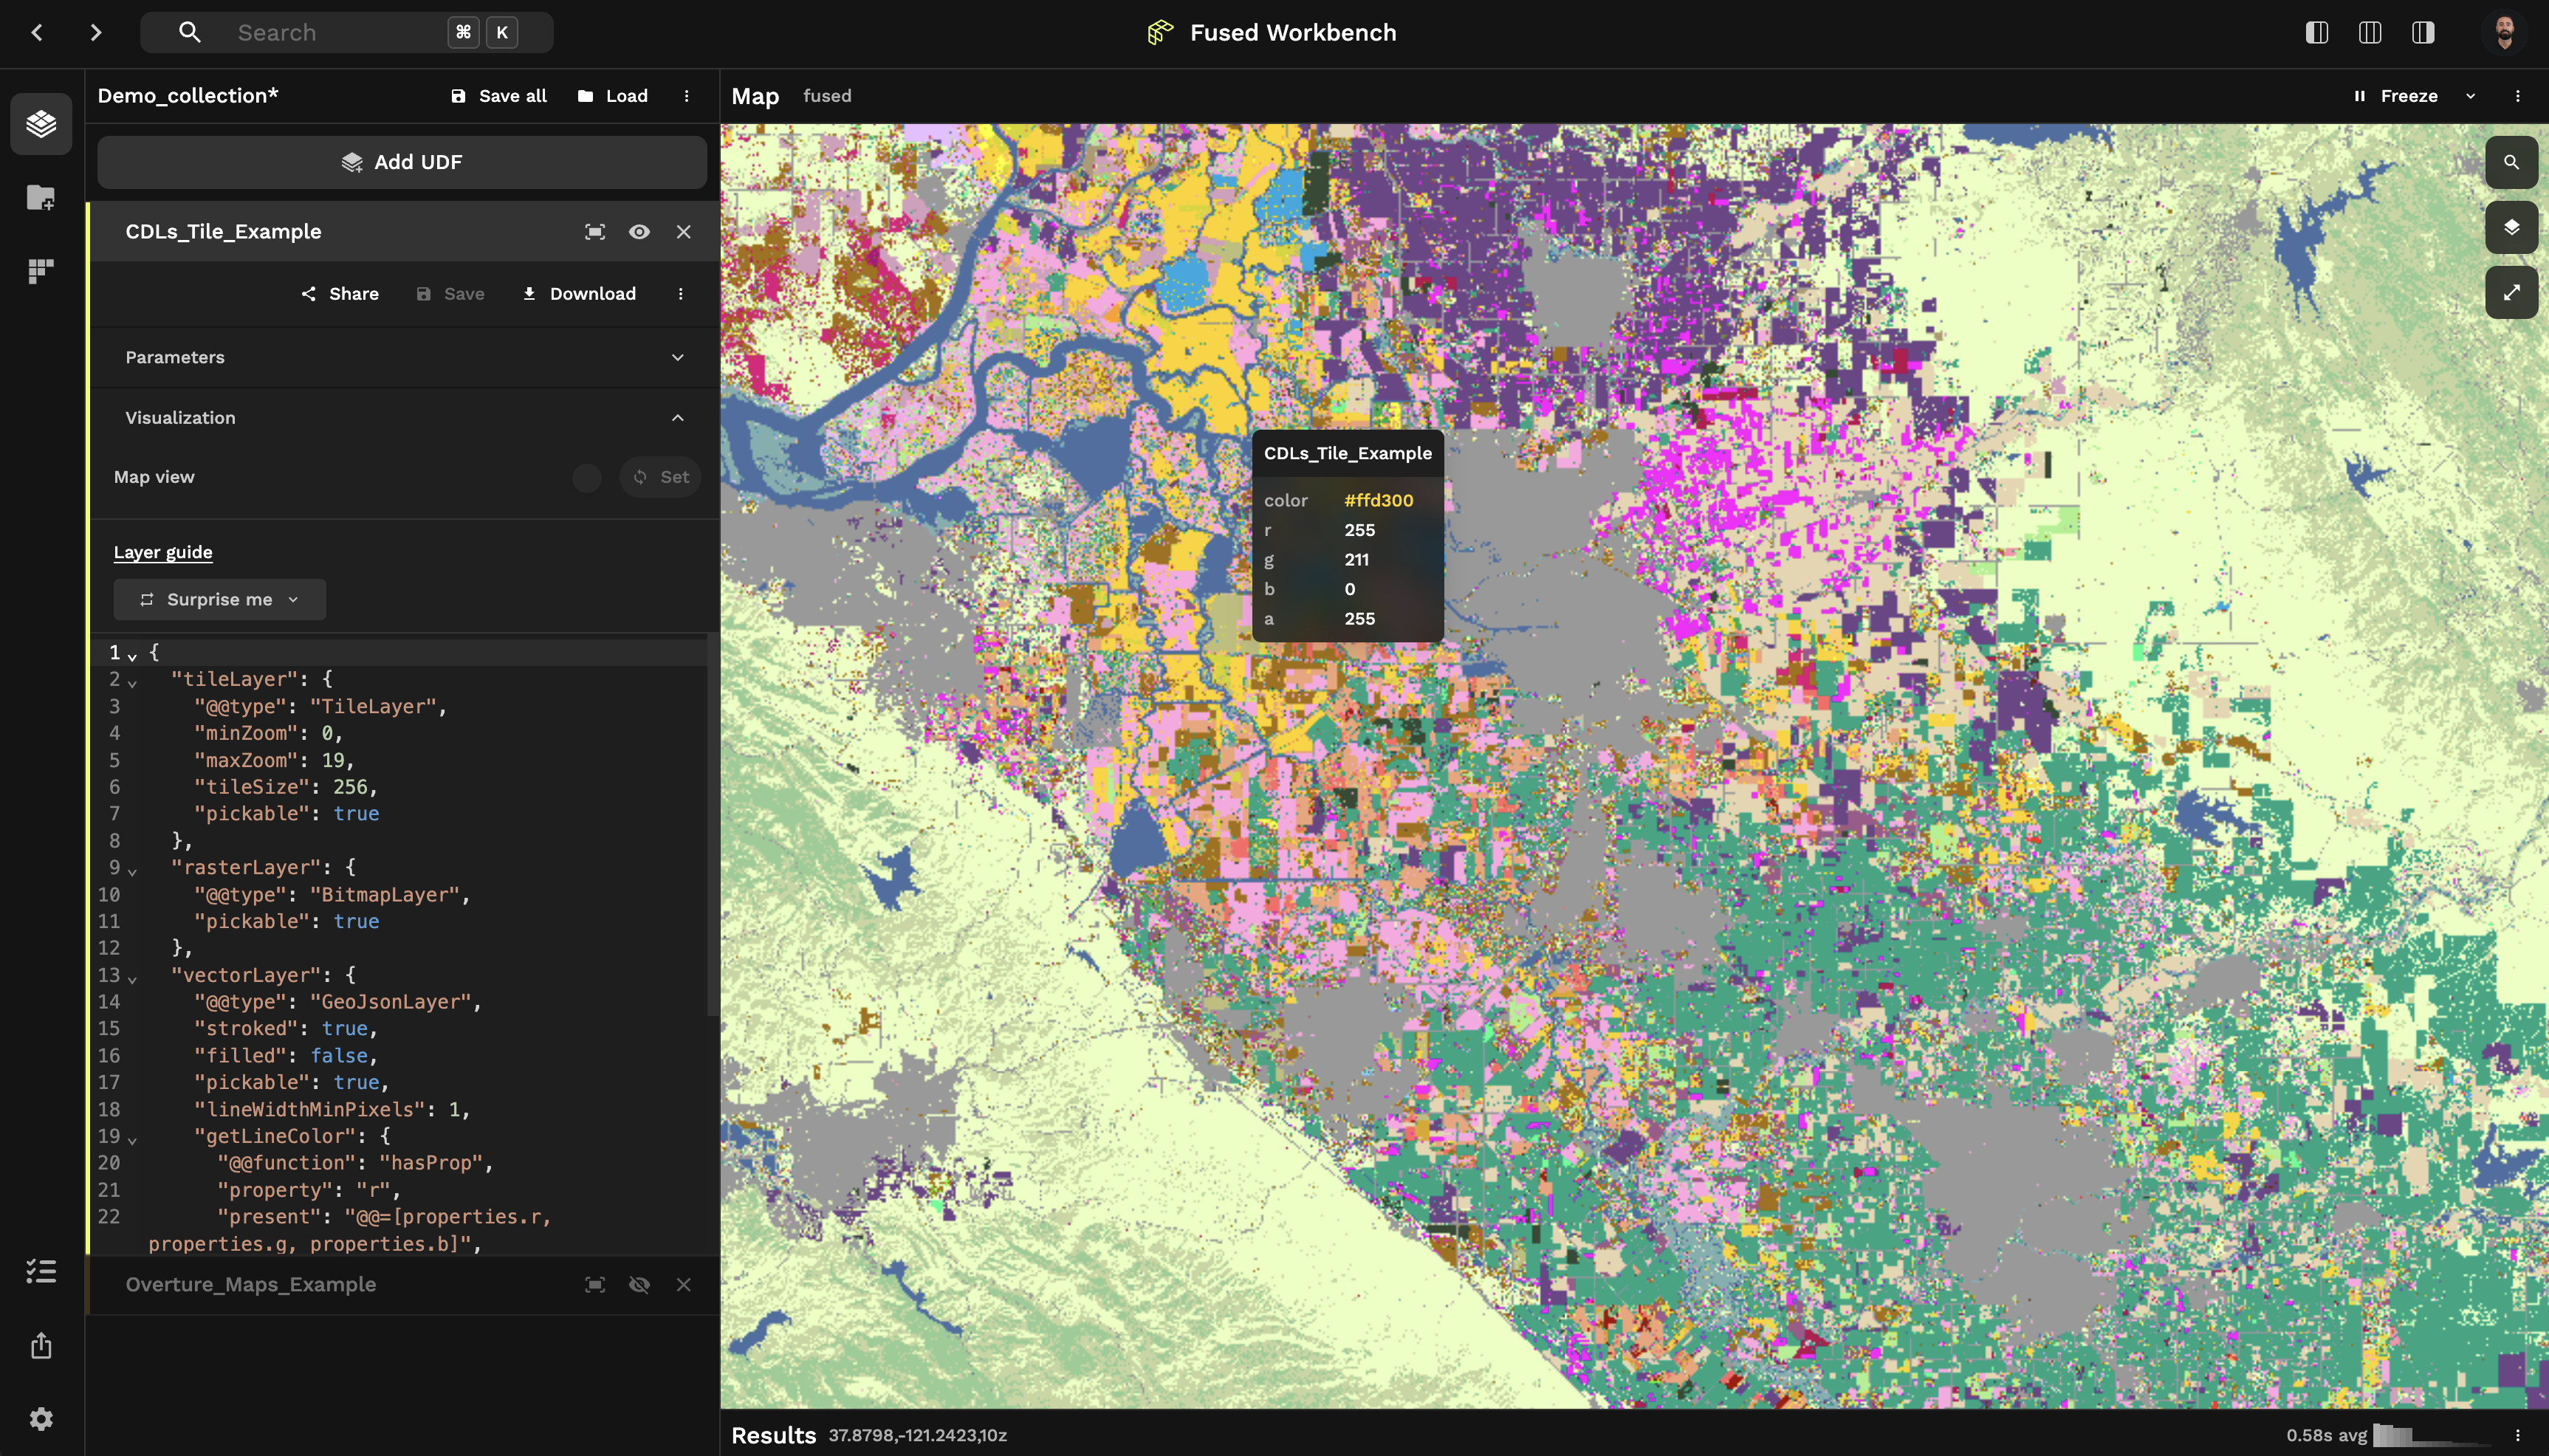Viewport: 2549px width, 1456px height.
Task: Click the map search button
Action: tap(2511, 162)
